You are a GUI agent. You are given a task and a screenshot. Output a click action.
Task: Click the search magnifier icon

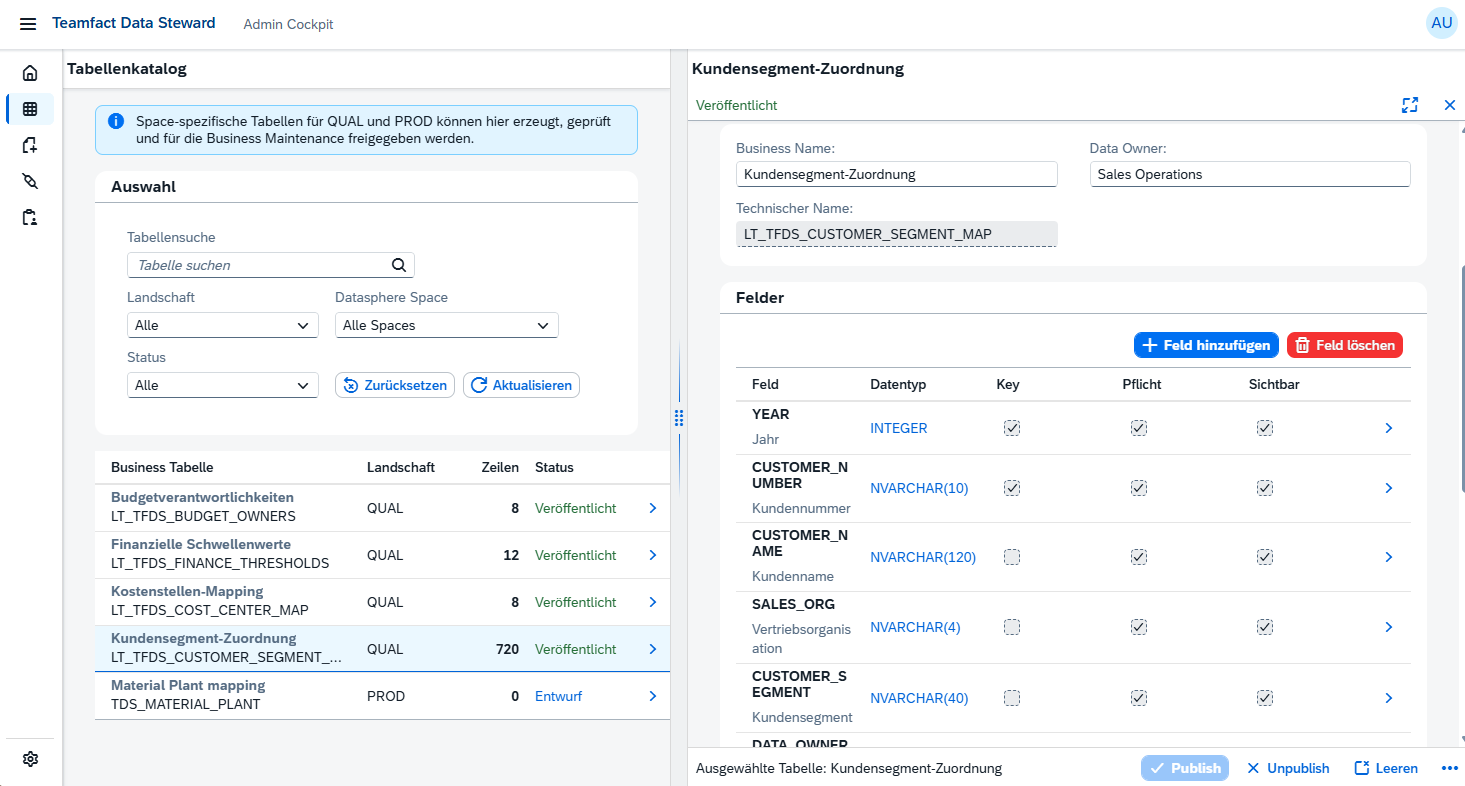tap(398, 265)
